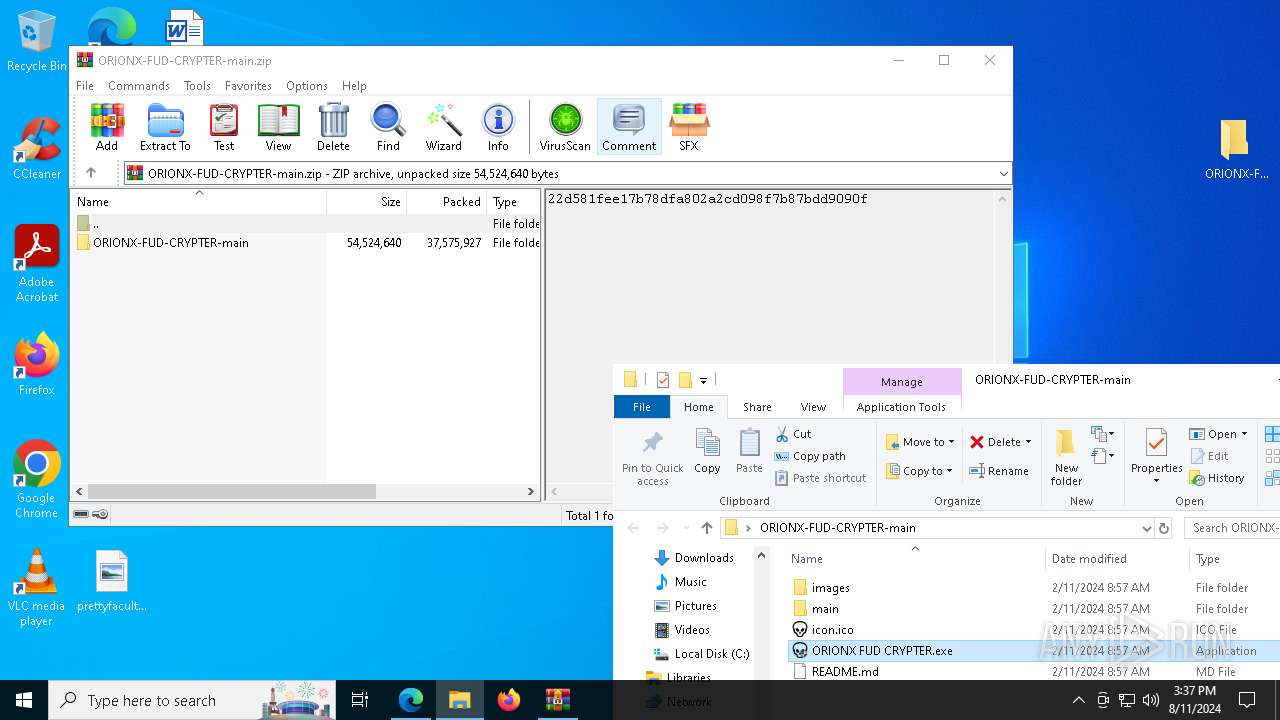Sort WinRAR list by Packed column
This screenshot has width=1280, height=720.
447,201
